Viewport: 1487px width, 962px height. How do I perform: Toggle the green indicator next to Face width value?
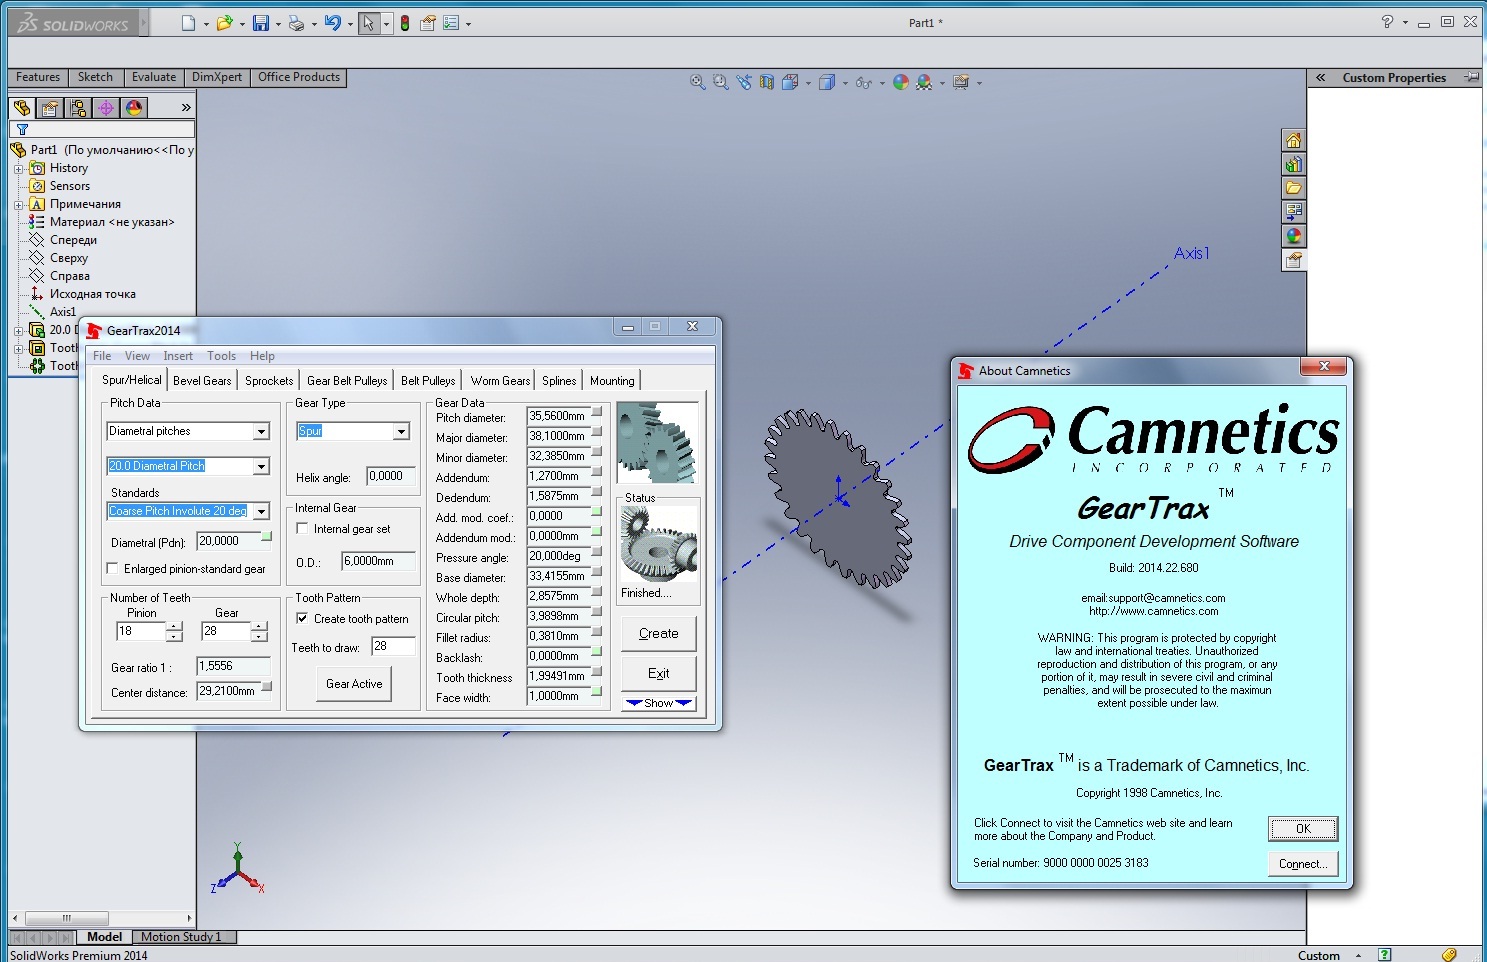(597, 691)
